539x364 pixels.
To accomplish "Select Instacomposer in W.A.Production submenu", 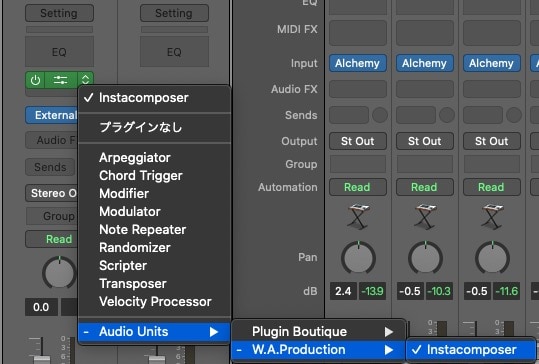I will [x=471, y=350].
